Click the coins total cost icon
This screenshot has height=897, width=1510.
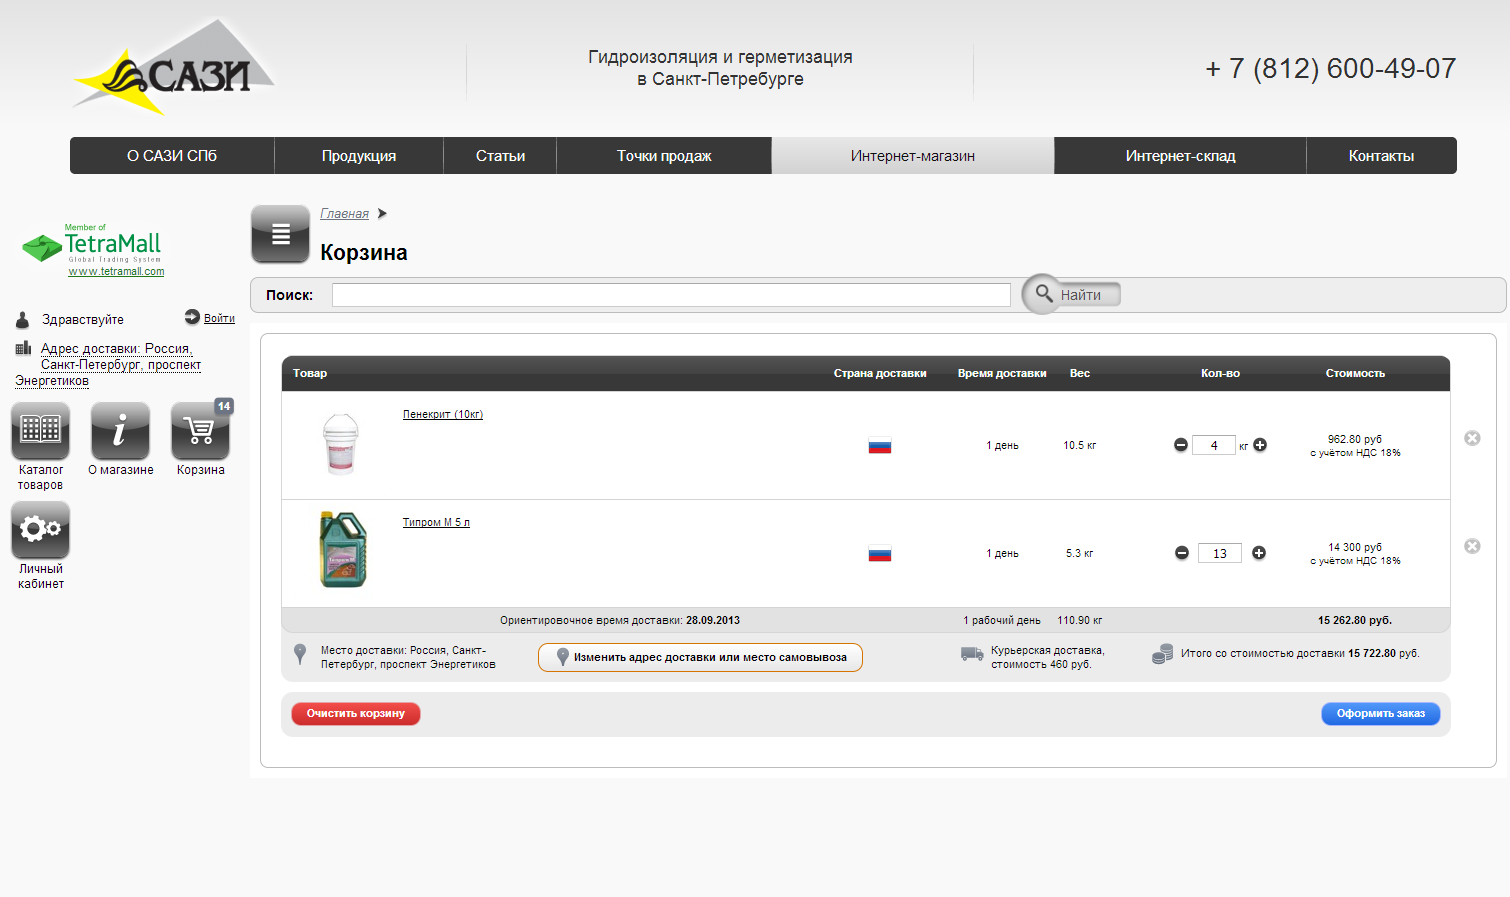coord(1162,654)
